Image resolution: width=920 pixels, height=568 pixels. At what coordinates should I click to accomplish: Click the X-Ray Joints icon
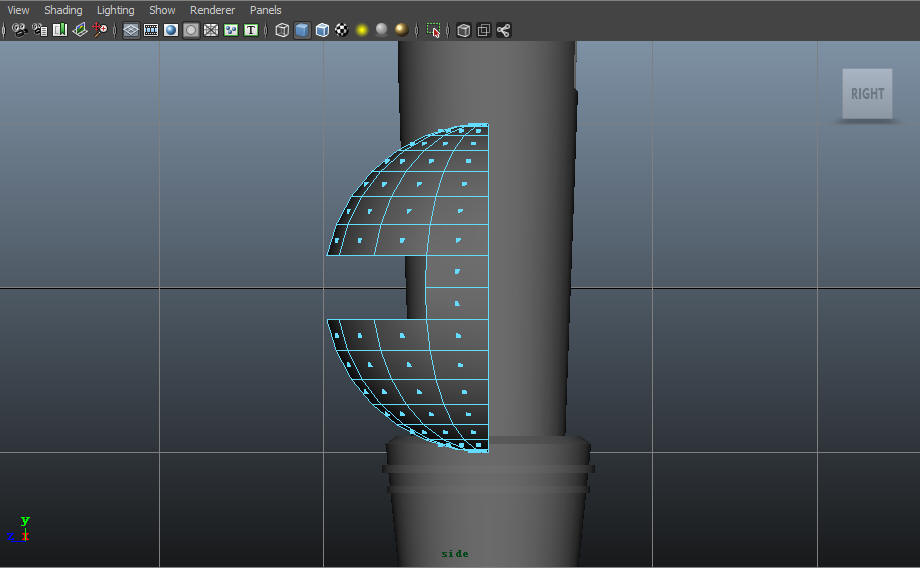click(x=503, y=30)
